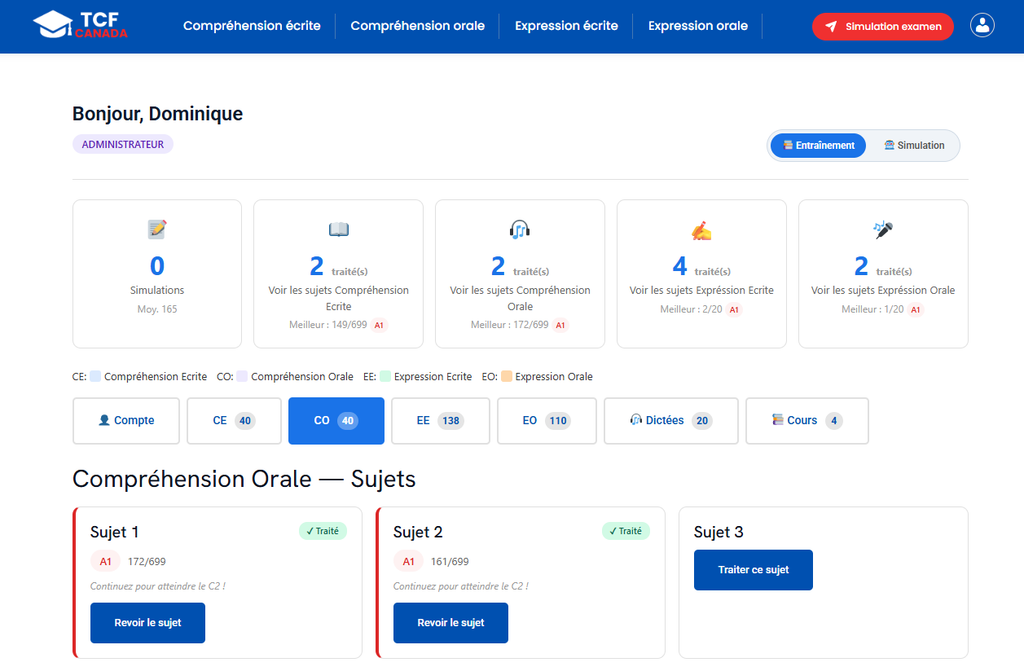Screen dimensions: 1024x670
Task: Click the Moy. 165 text
Action: point(157,310)
